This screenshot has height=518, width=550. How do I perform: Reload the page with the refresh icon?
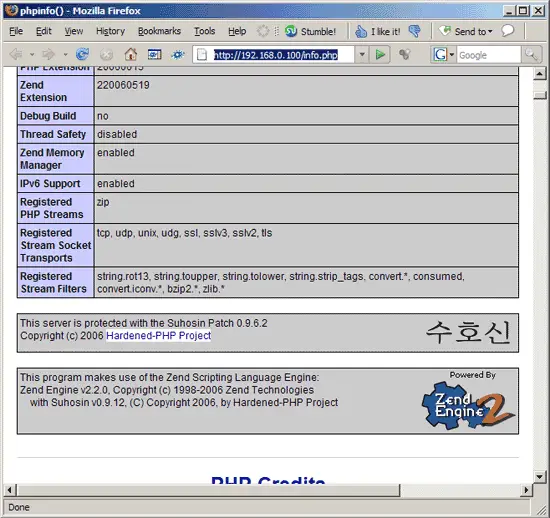(x=82, y=54)
